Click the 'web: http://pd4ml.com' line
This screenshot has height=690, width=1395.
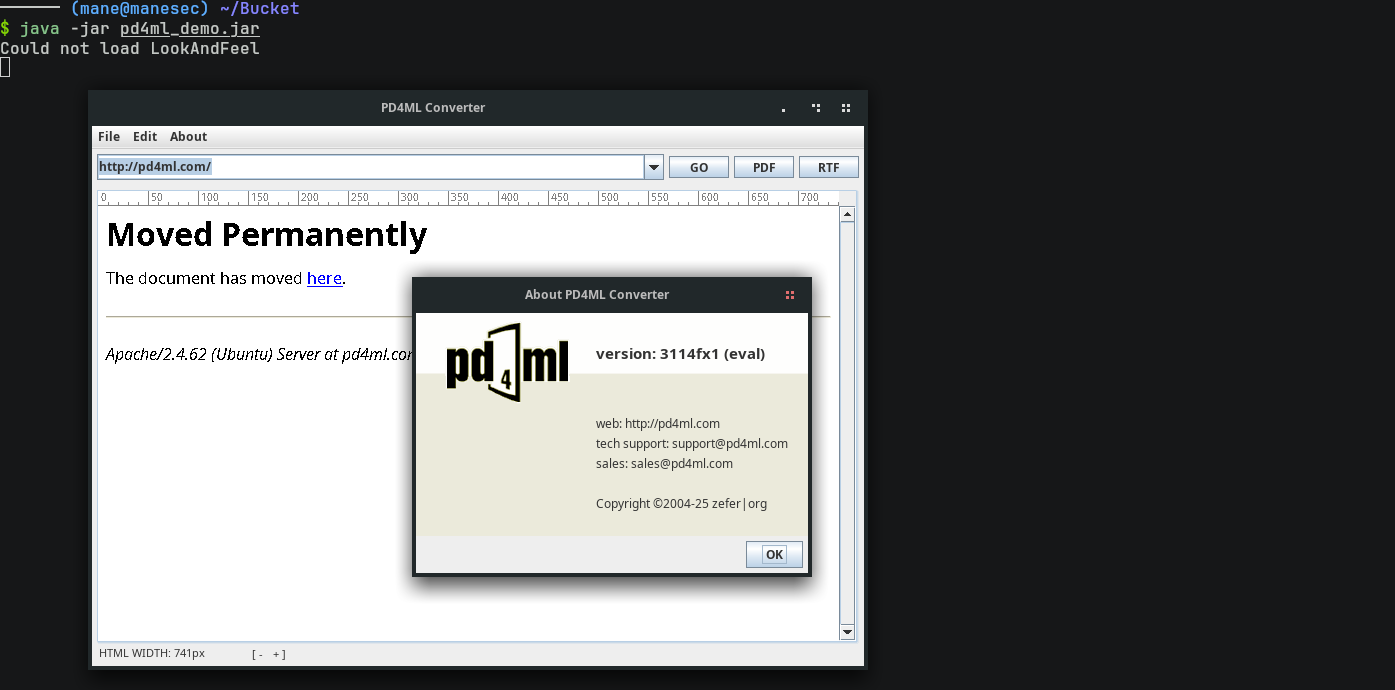click(658, 423)
